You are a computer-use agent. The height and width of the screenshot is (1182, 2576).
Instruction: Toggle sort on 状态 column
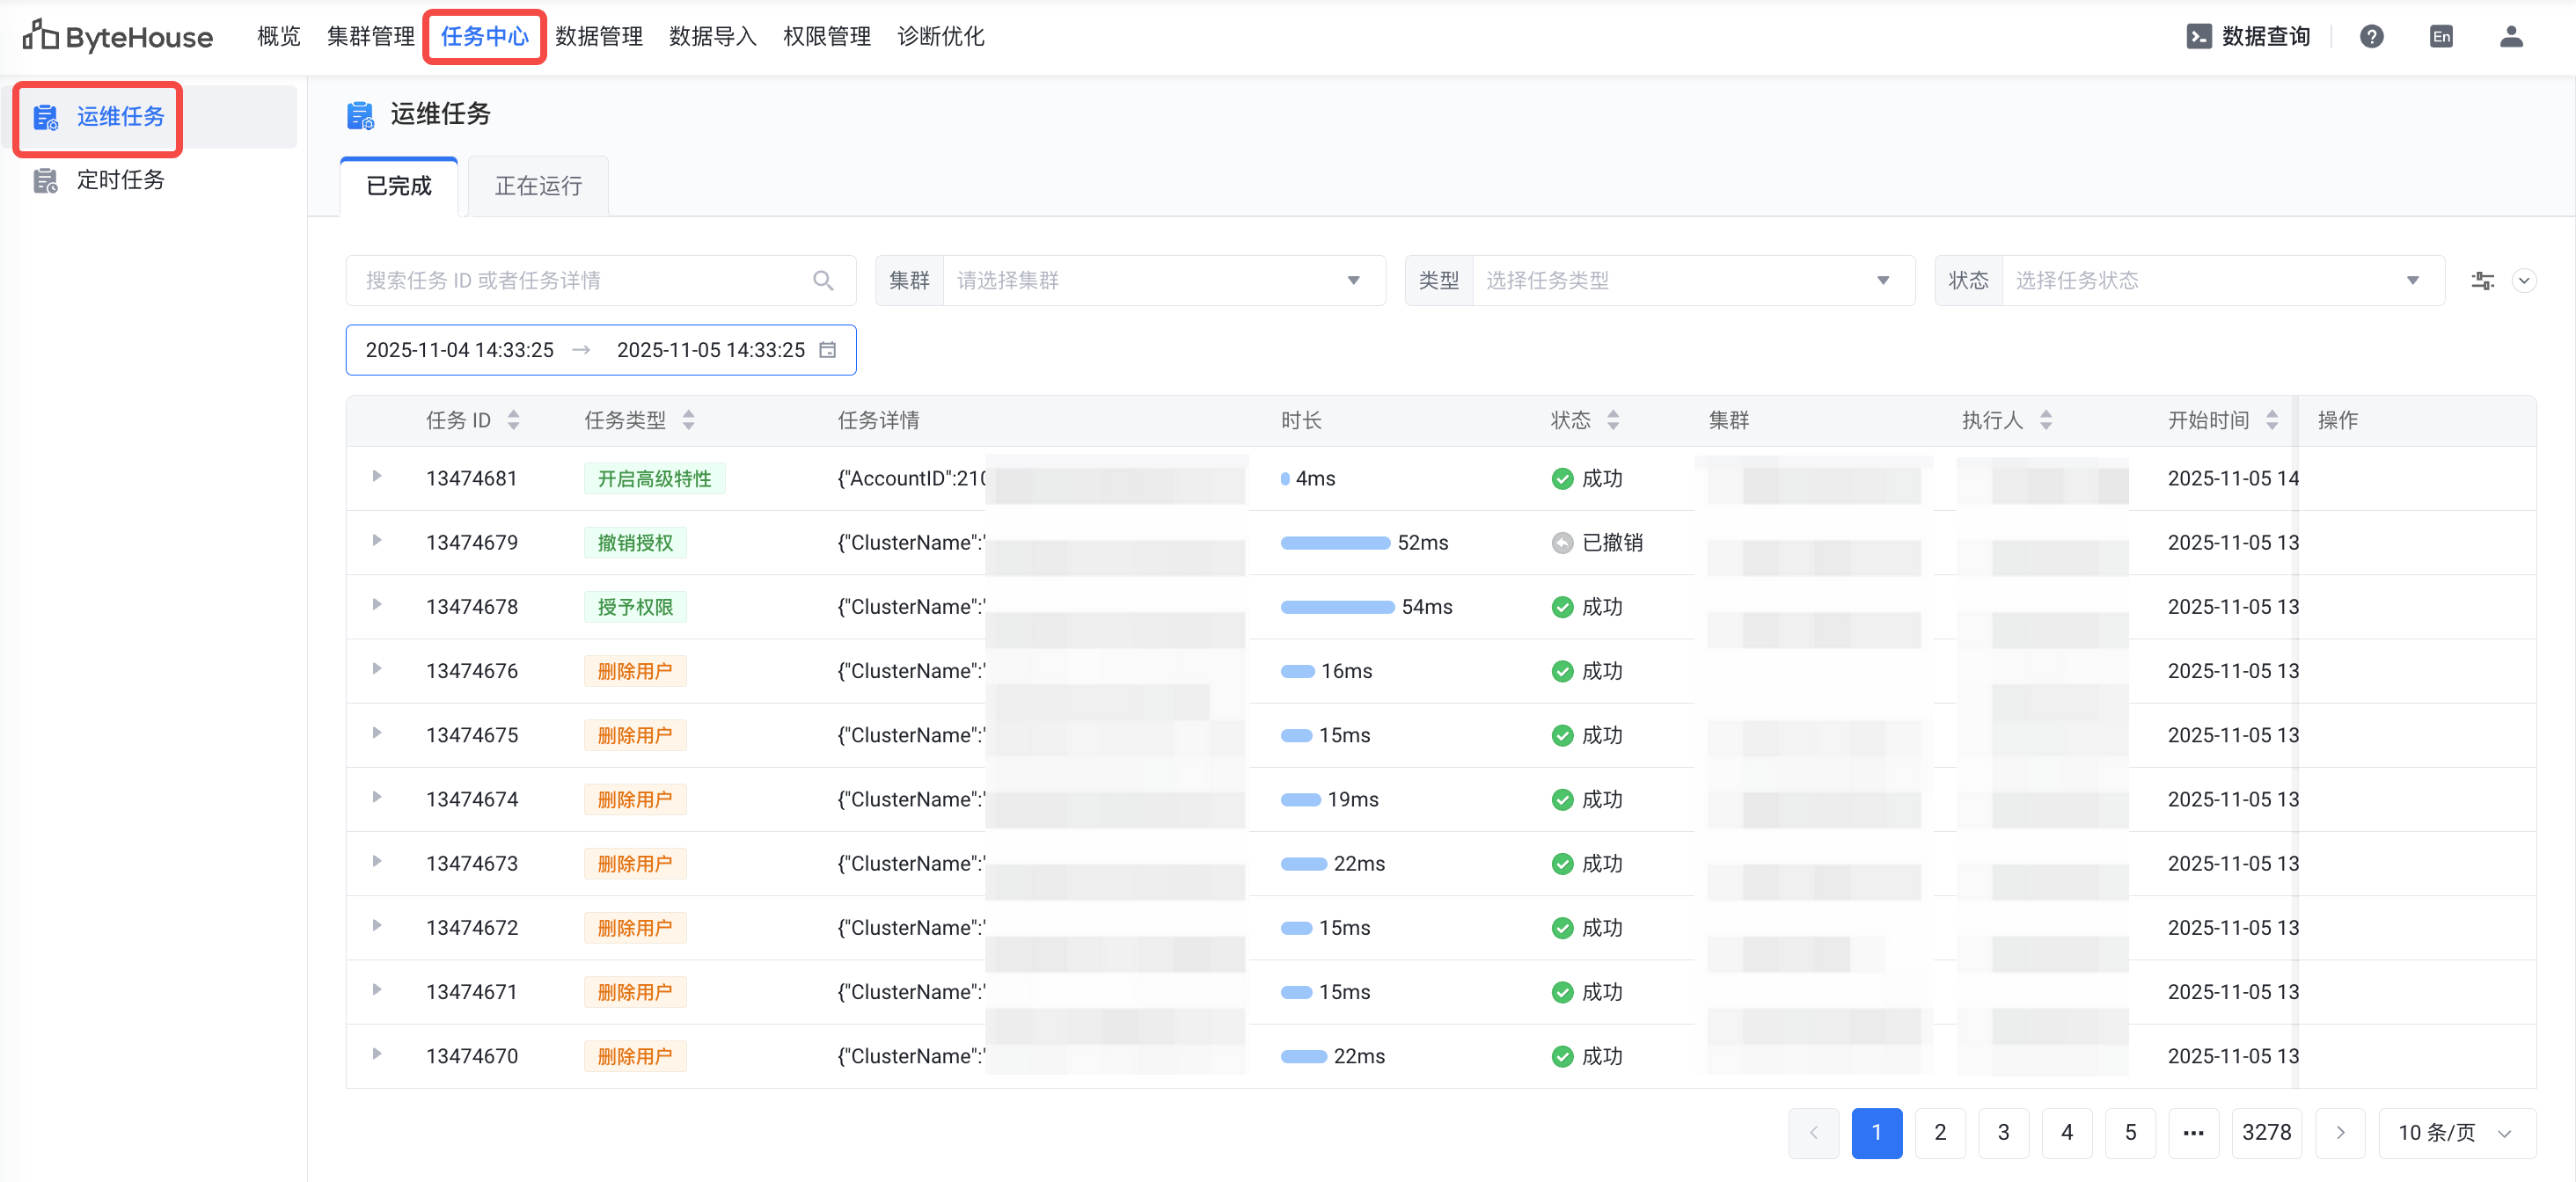1613,420
